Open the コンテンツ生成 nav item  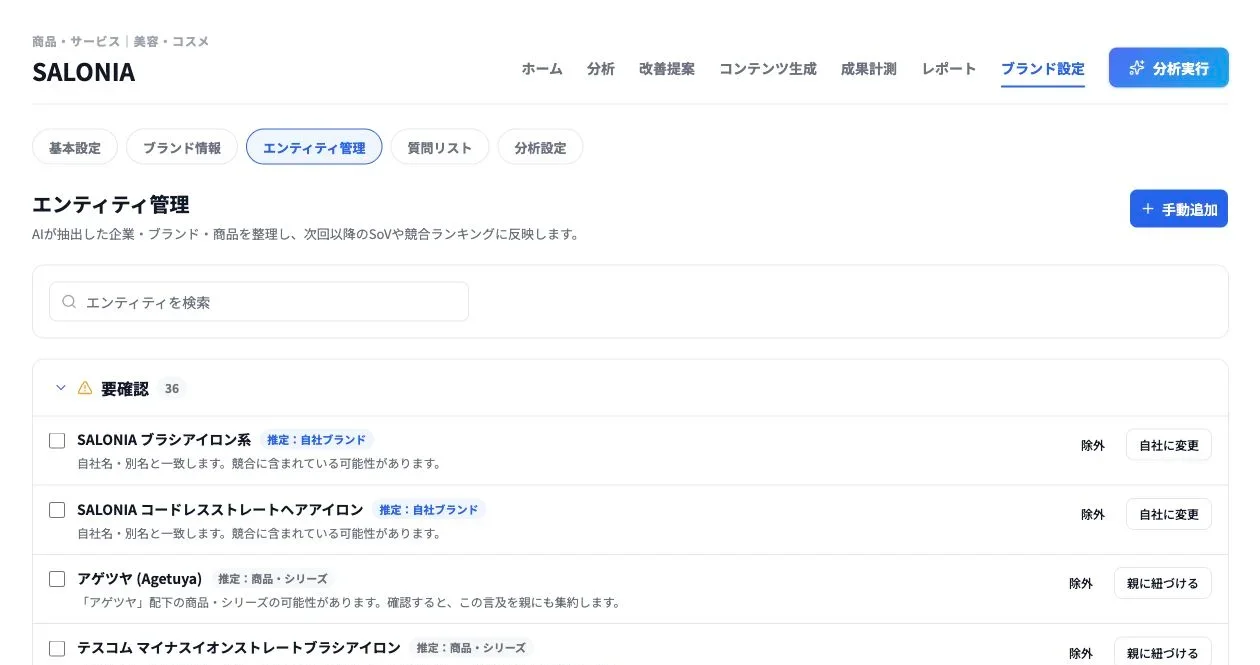point(768,69)
